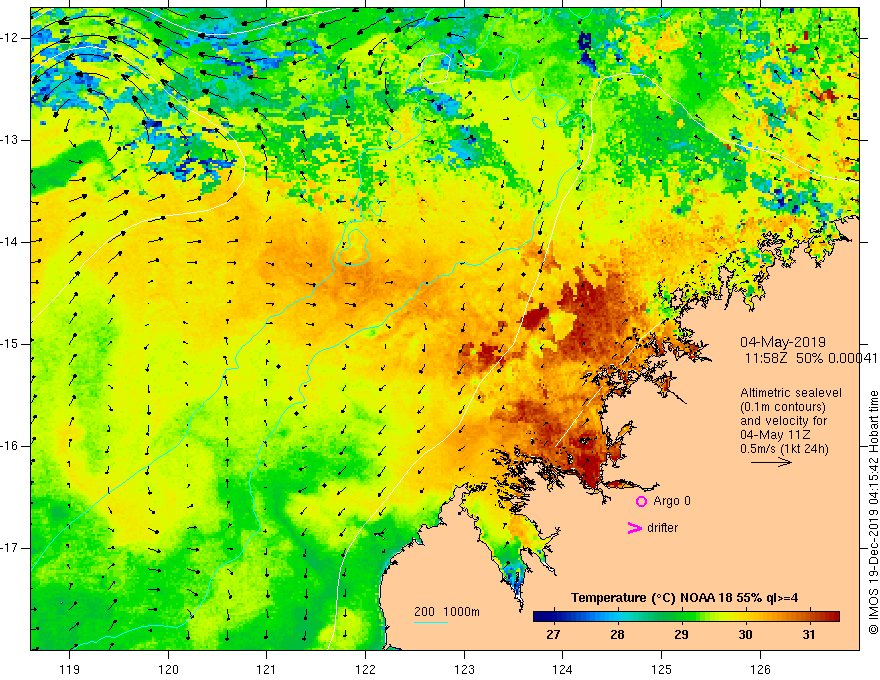Click the 'drifter' legend label
The width and height of the screenshot is (880, 680).
point(662,528)
